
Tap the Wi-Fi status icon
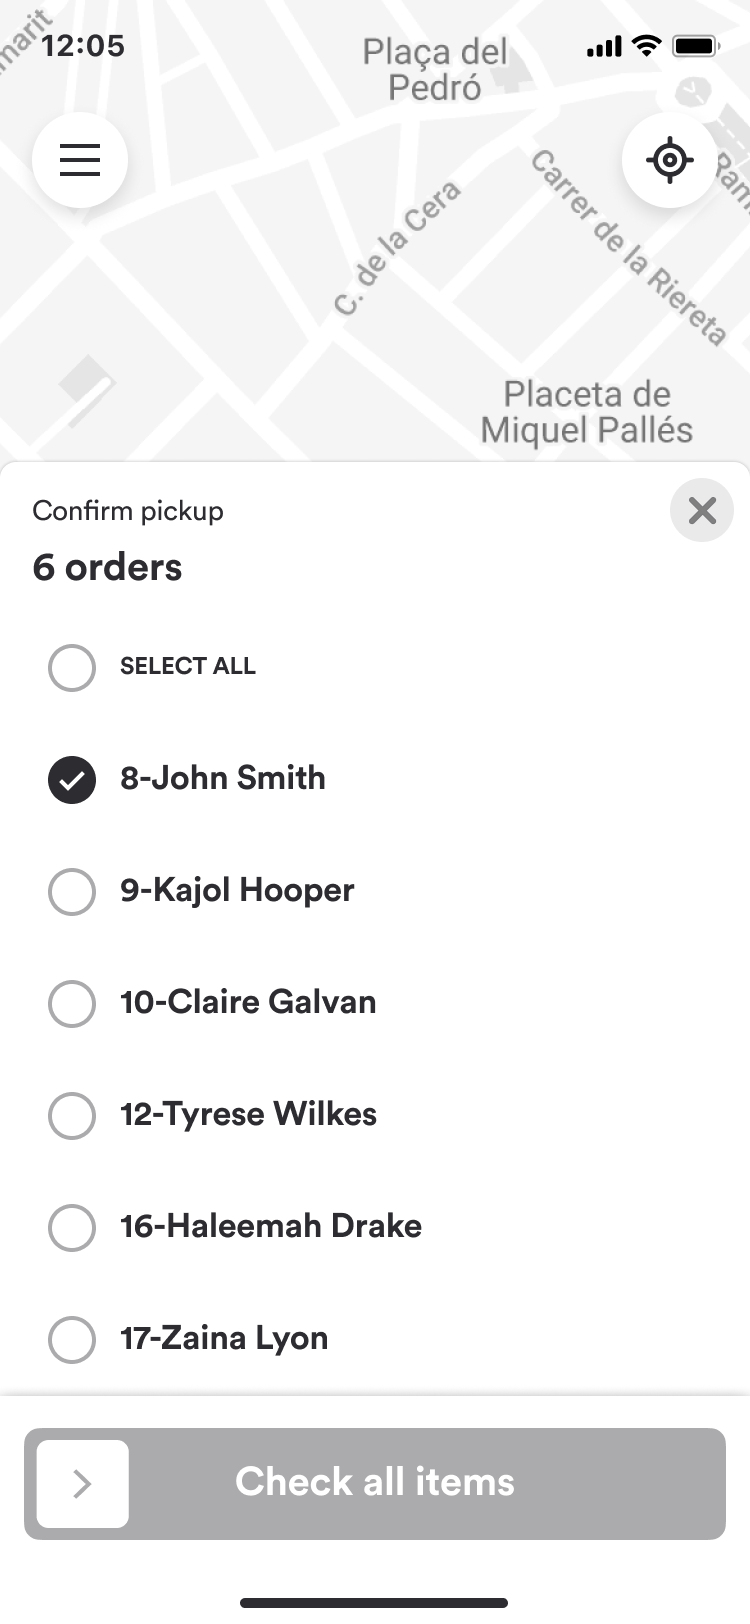(x=648, y=45)
